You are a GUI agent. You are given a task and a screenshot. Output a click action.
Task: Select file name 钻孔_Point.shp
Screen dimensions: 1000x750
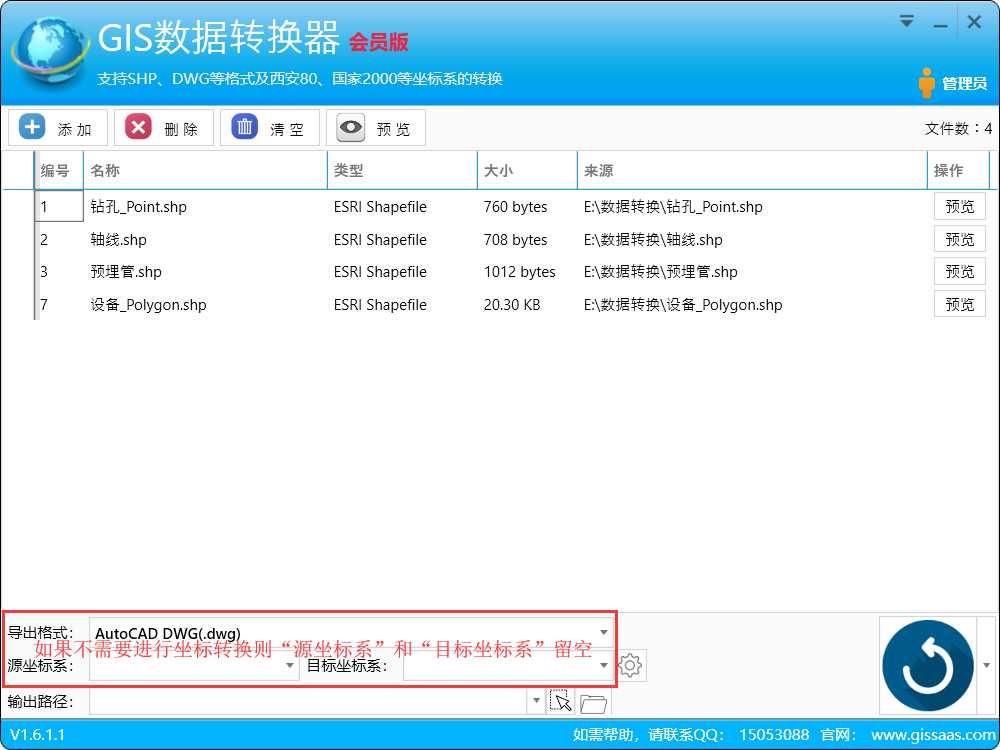pyautogui.click(x=138, y=207)
